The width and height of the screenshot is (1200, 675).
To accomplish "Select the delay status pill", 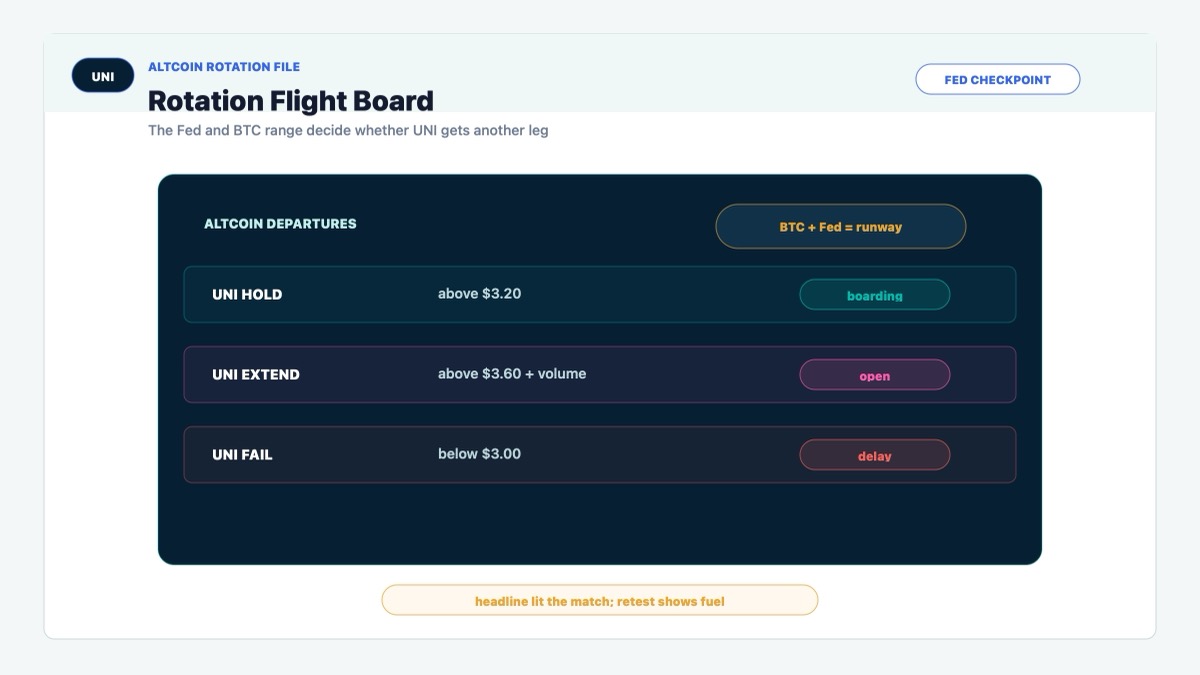I will click(x=874, y=455).
